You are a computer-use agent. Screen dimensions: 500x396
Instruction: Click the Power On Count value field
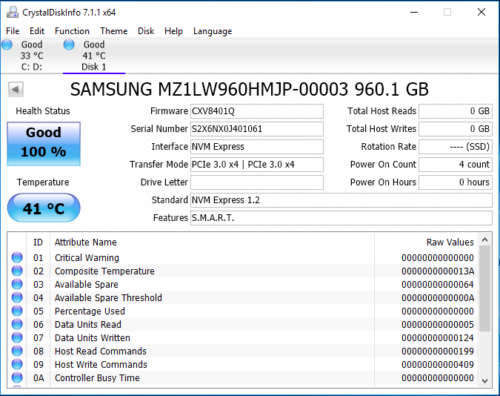(455, 165)
